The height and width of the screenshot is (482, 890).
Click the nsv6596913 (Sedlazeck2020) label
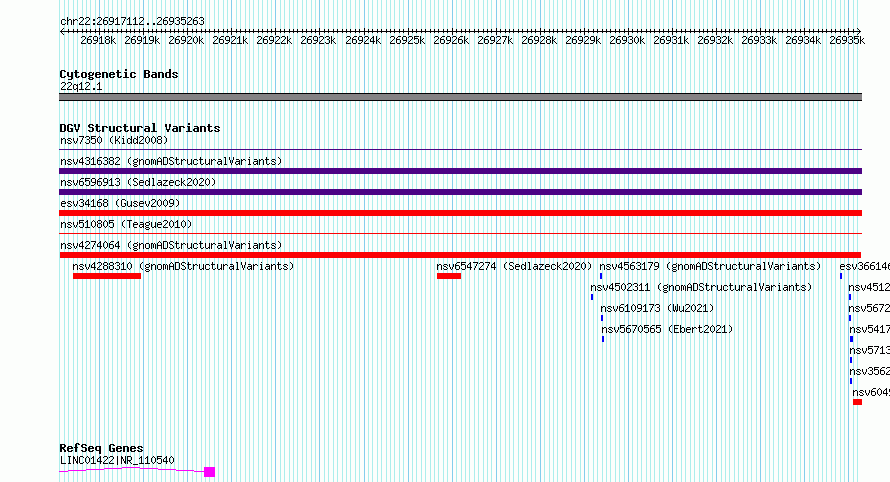click(x=138, y=182)
